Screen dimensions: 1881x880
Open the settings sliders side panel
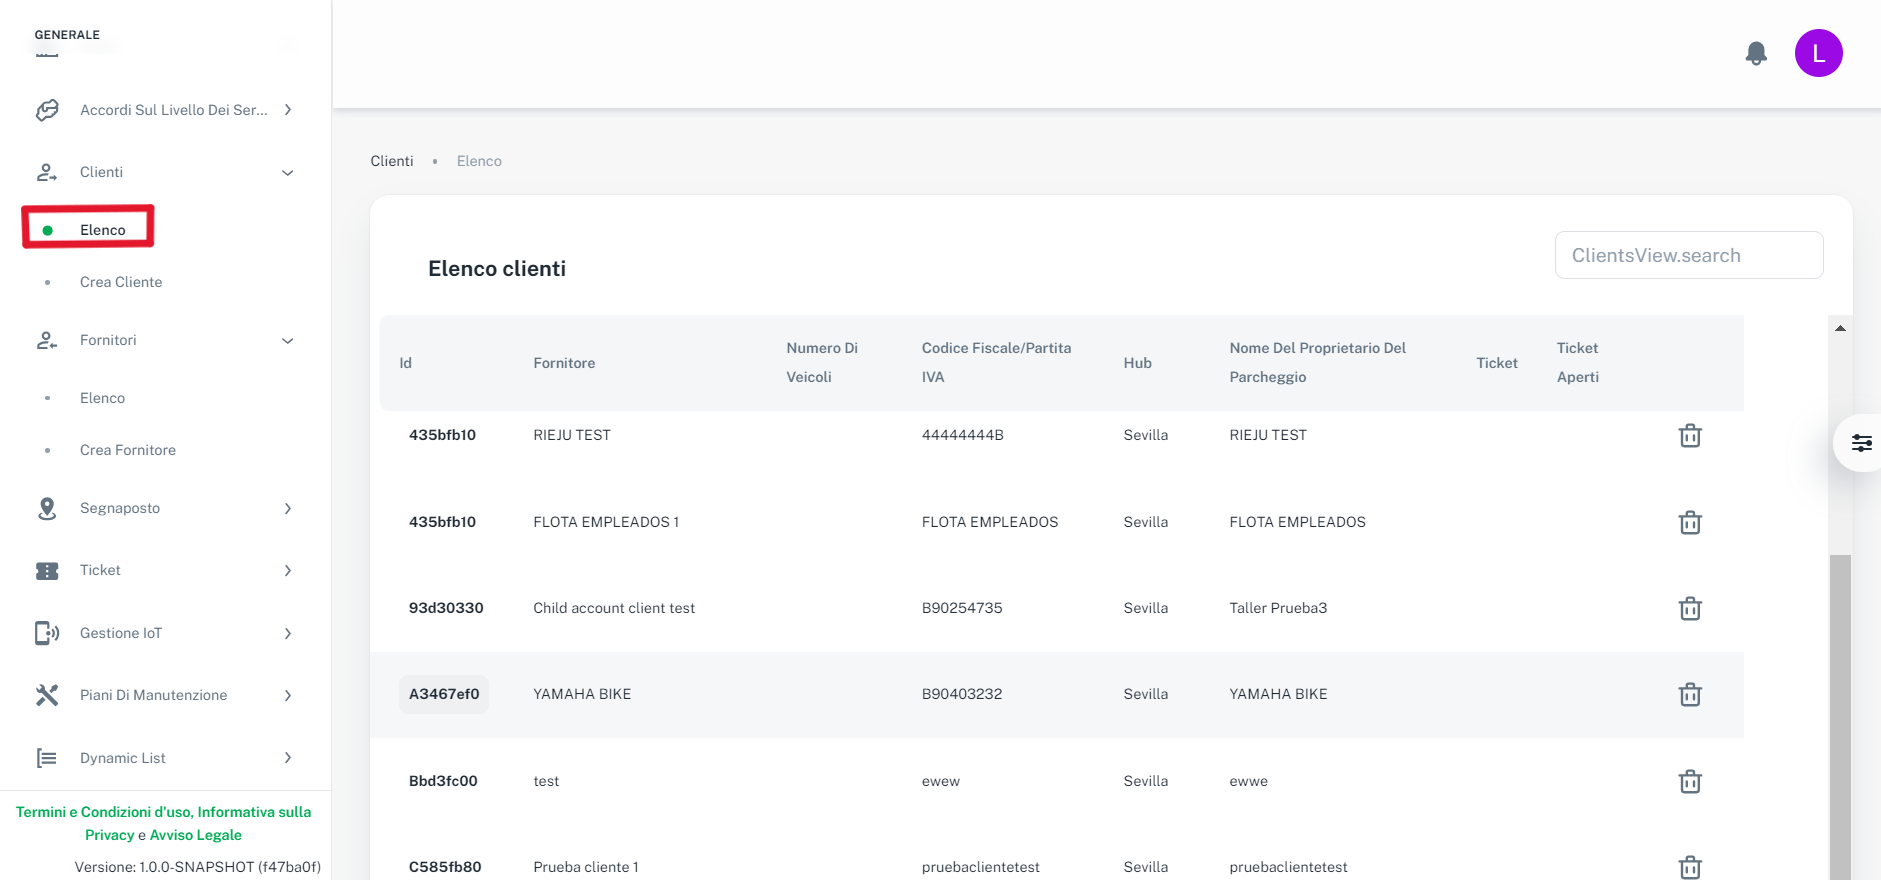click(x=1860, y=443)
